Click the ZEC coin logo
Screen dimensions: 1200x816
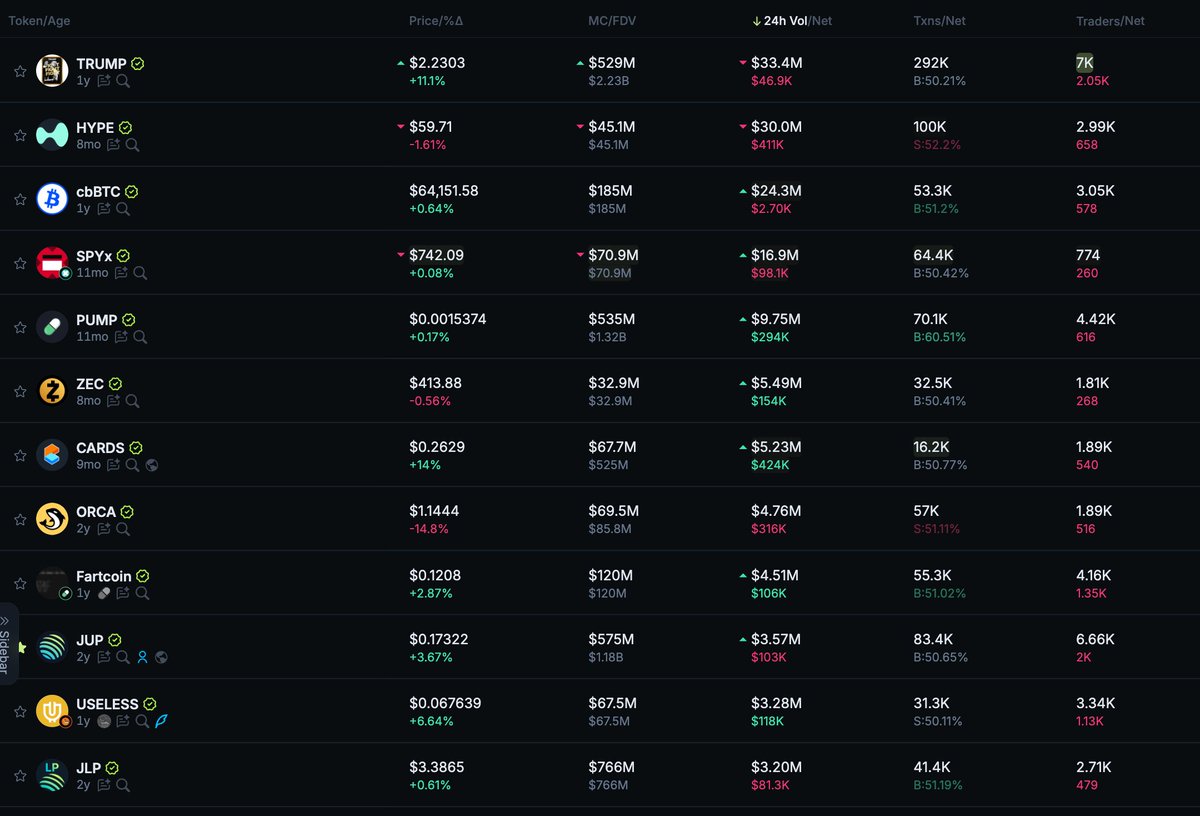click(52, 391)
